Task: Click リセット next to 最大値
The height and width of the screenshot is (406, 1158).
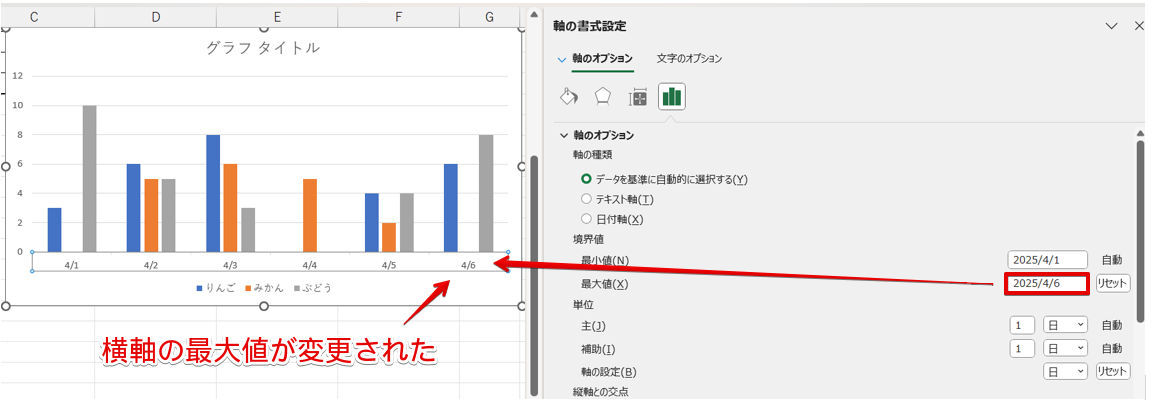Action: [x=1113, y=283]
